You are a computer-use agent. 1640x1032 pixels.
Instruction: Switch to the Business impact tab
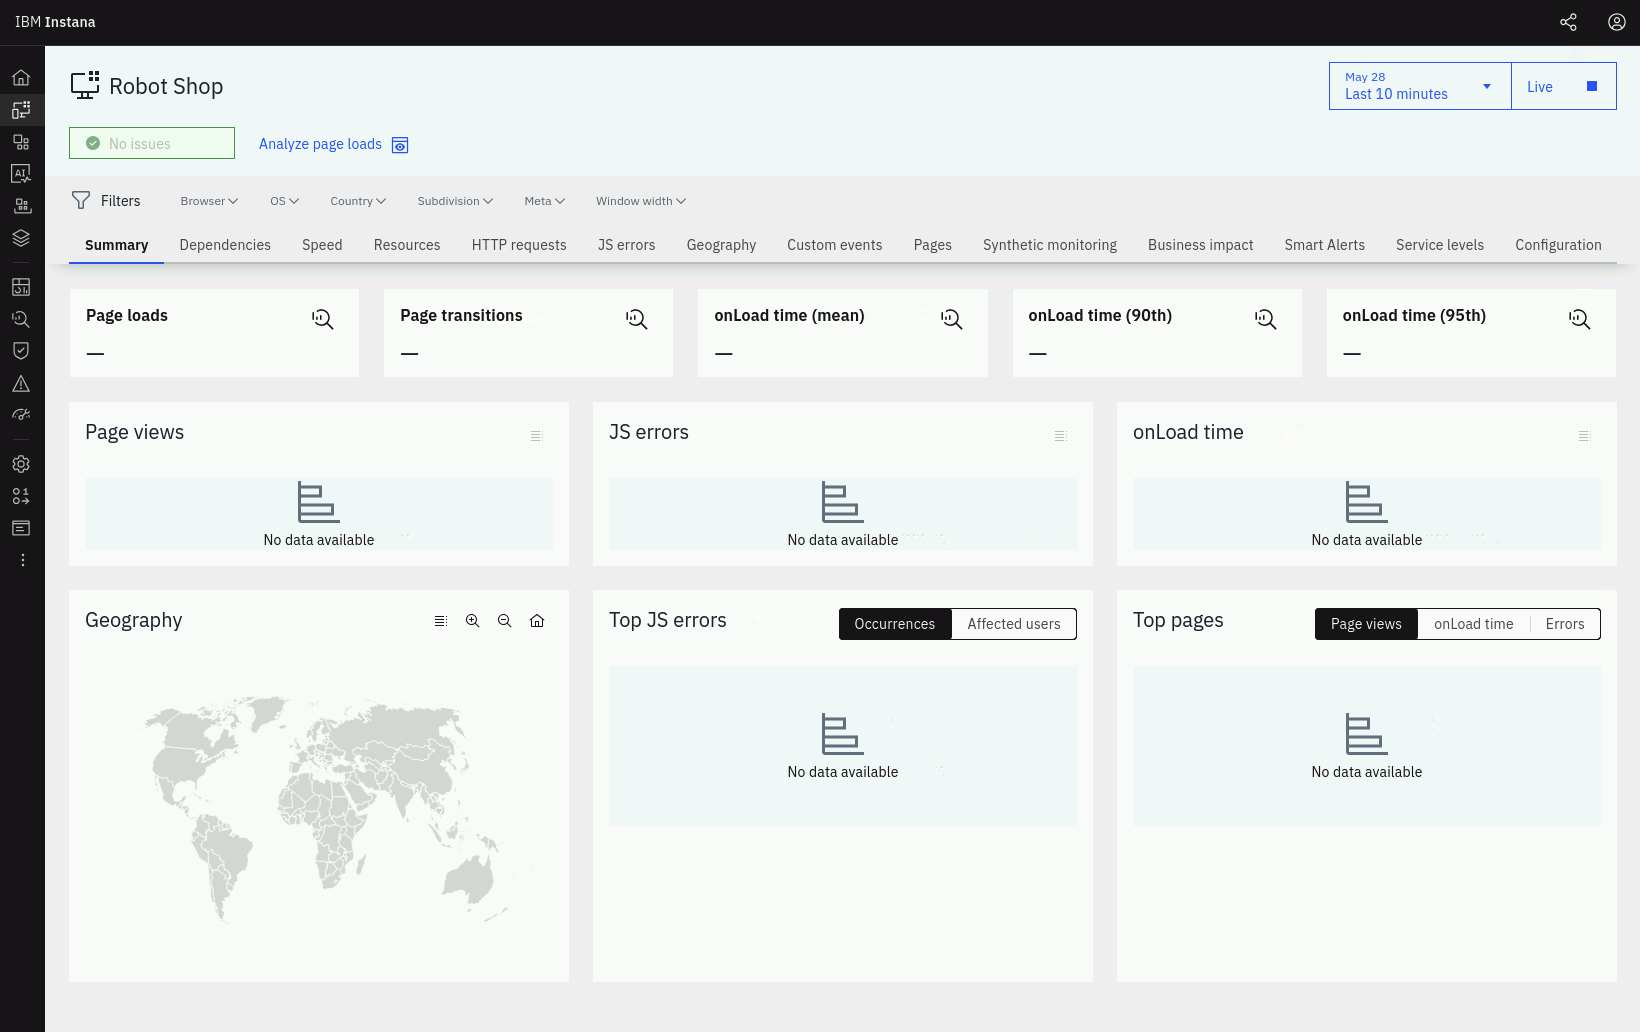click(x=1201, y=245)
